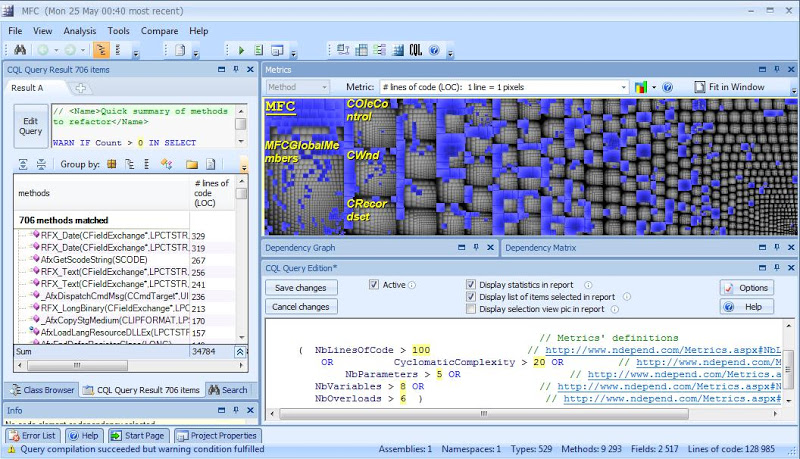Open the green report document icon
Image resolution: width=800 pixels, height=459 pixels.
[259, 50]
